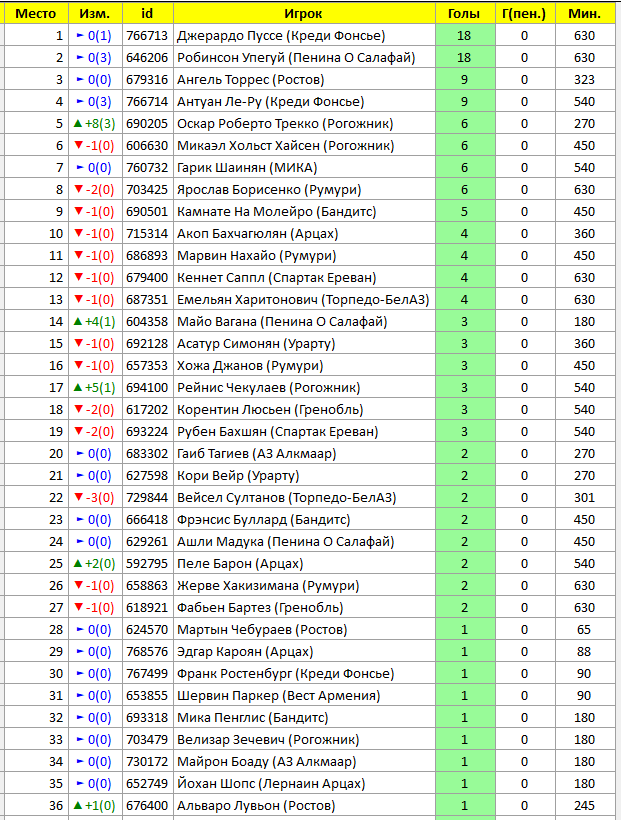Click minutes cell 88 for Эдгар Кароян
Viewport: 621px width, 820px height.
pyautogui.click(x=585, y=652)
